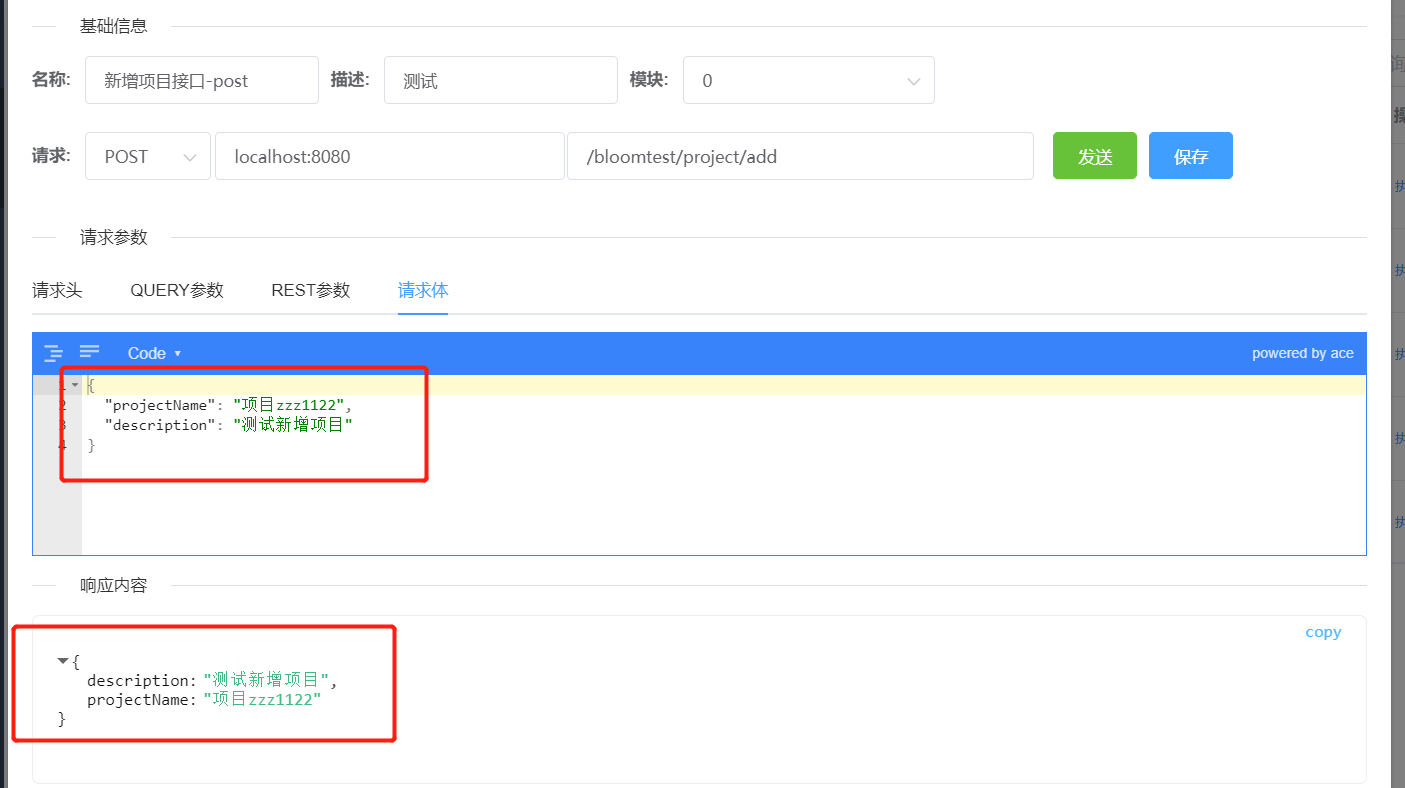
Task: Select the 请求体 tab
Action: [423, 290]
